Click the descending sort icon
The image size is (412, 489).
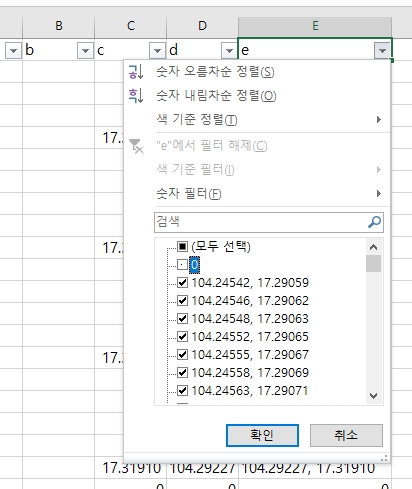pyautogui.click(x=136, y=96)
